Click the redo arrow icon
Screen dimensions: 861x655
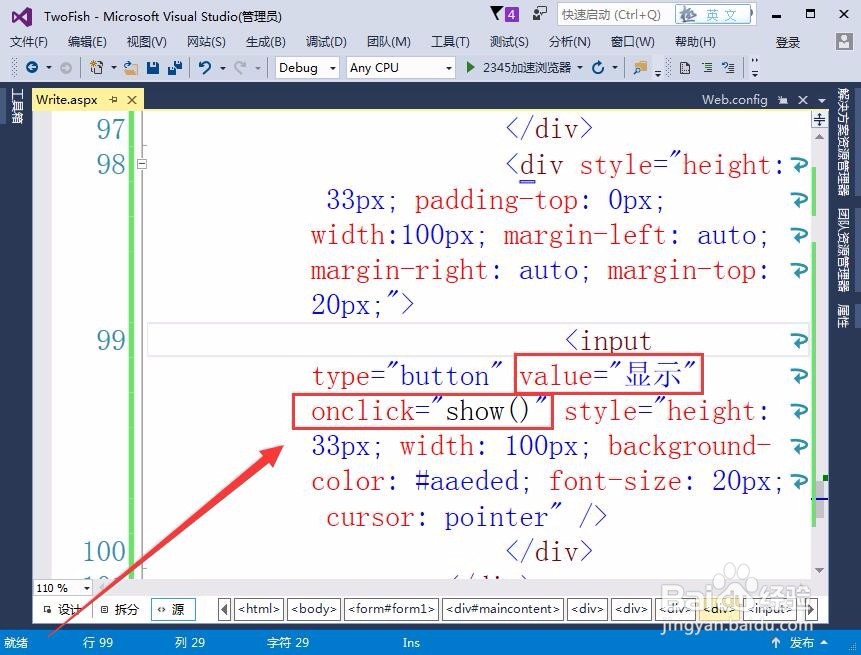[x=239, y=68]
